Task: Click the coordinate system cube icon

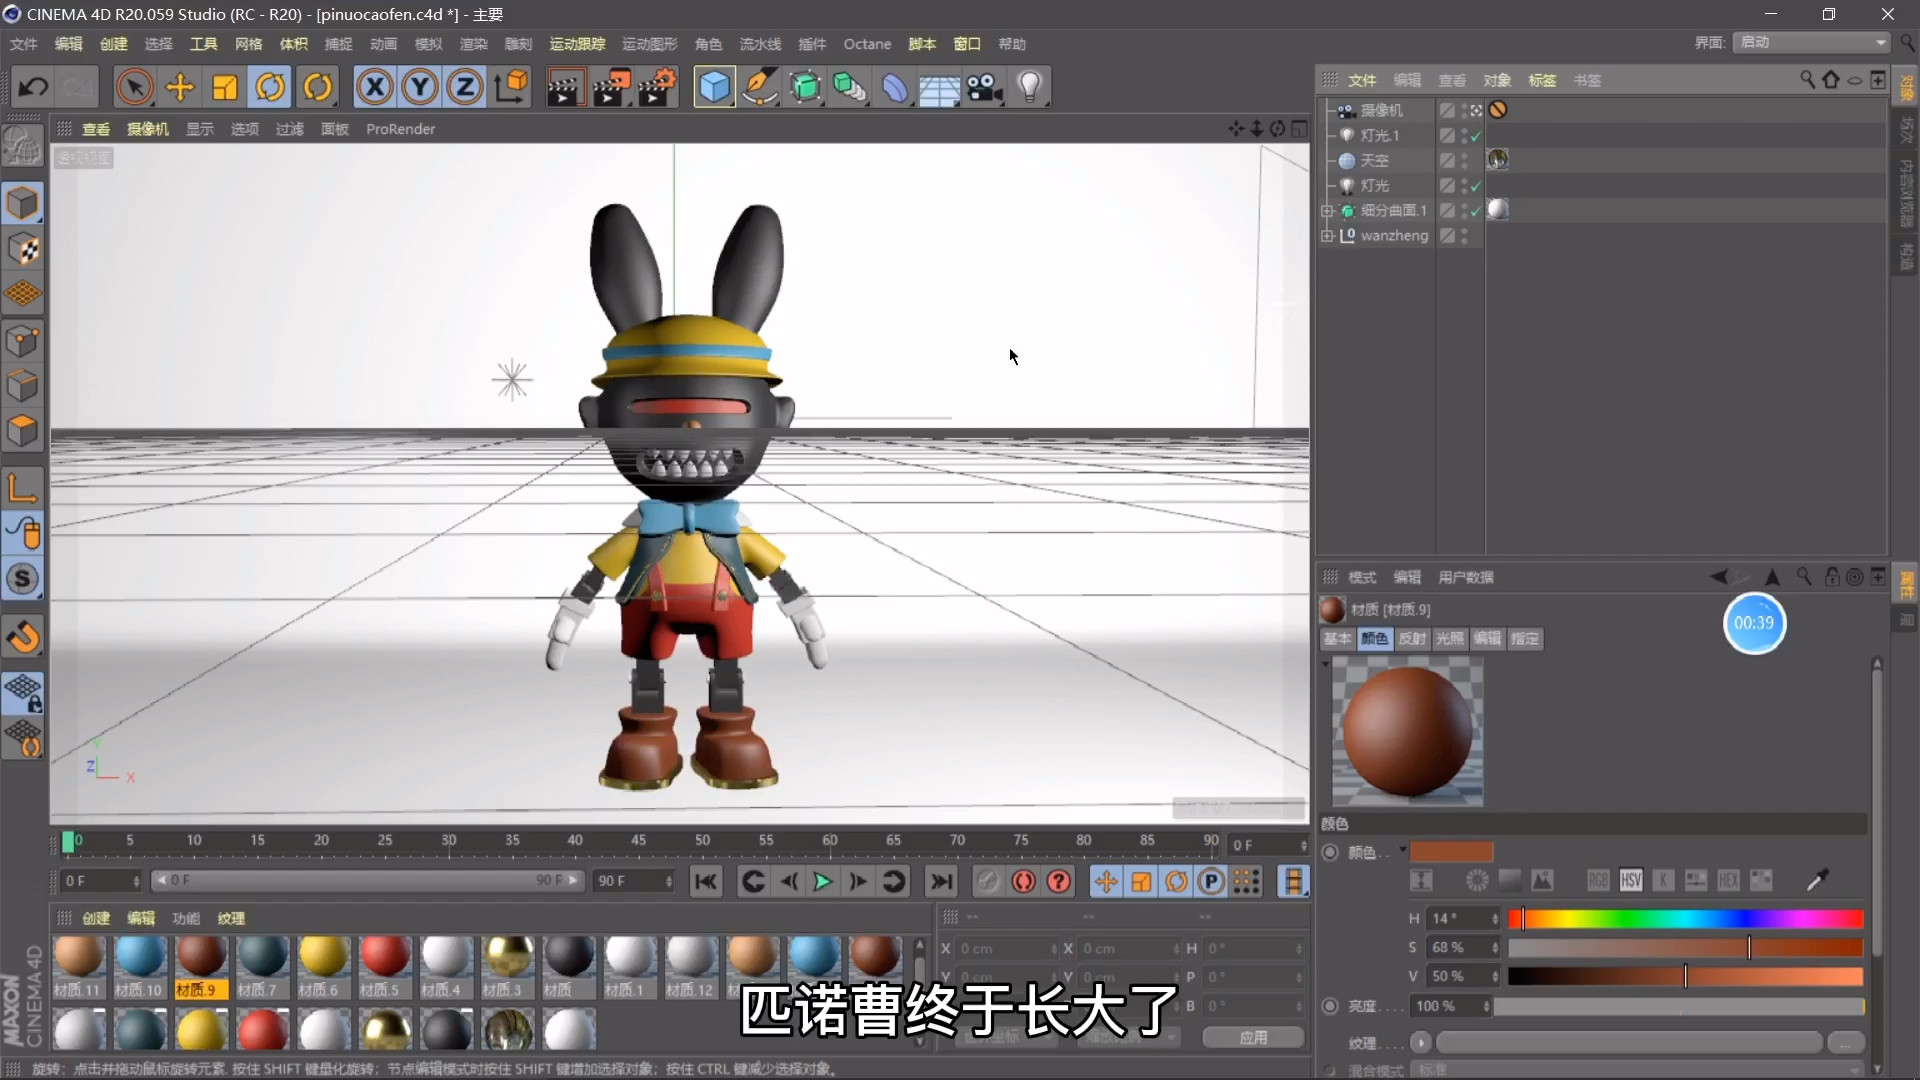Action: (x=511, y=87)
